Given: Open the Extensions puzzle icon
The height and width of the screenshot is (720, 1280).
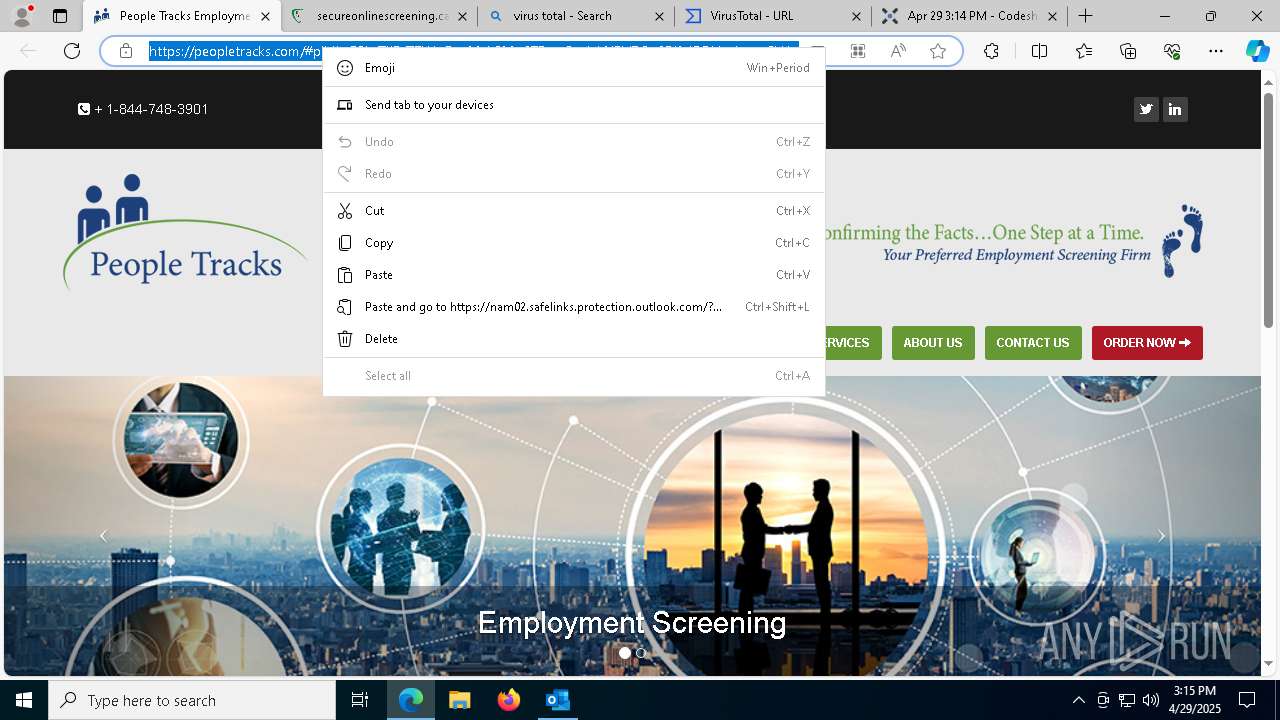Looking at the screenshot, I should (x=991, y=51).
